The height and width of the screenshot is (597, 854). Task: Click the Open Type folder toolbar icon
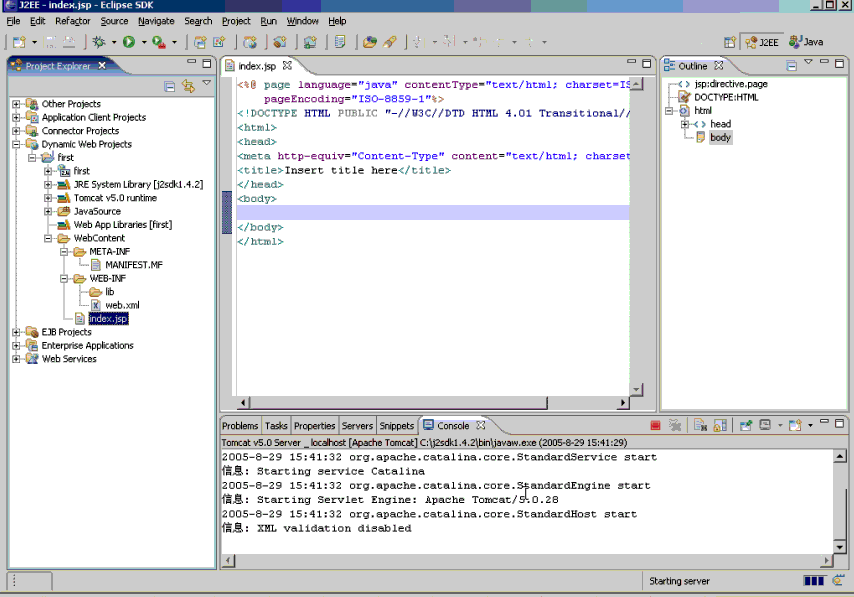(x=370, y=42)
